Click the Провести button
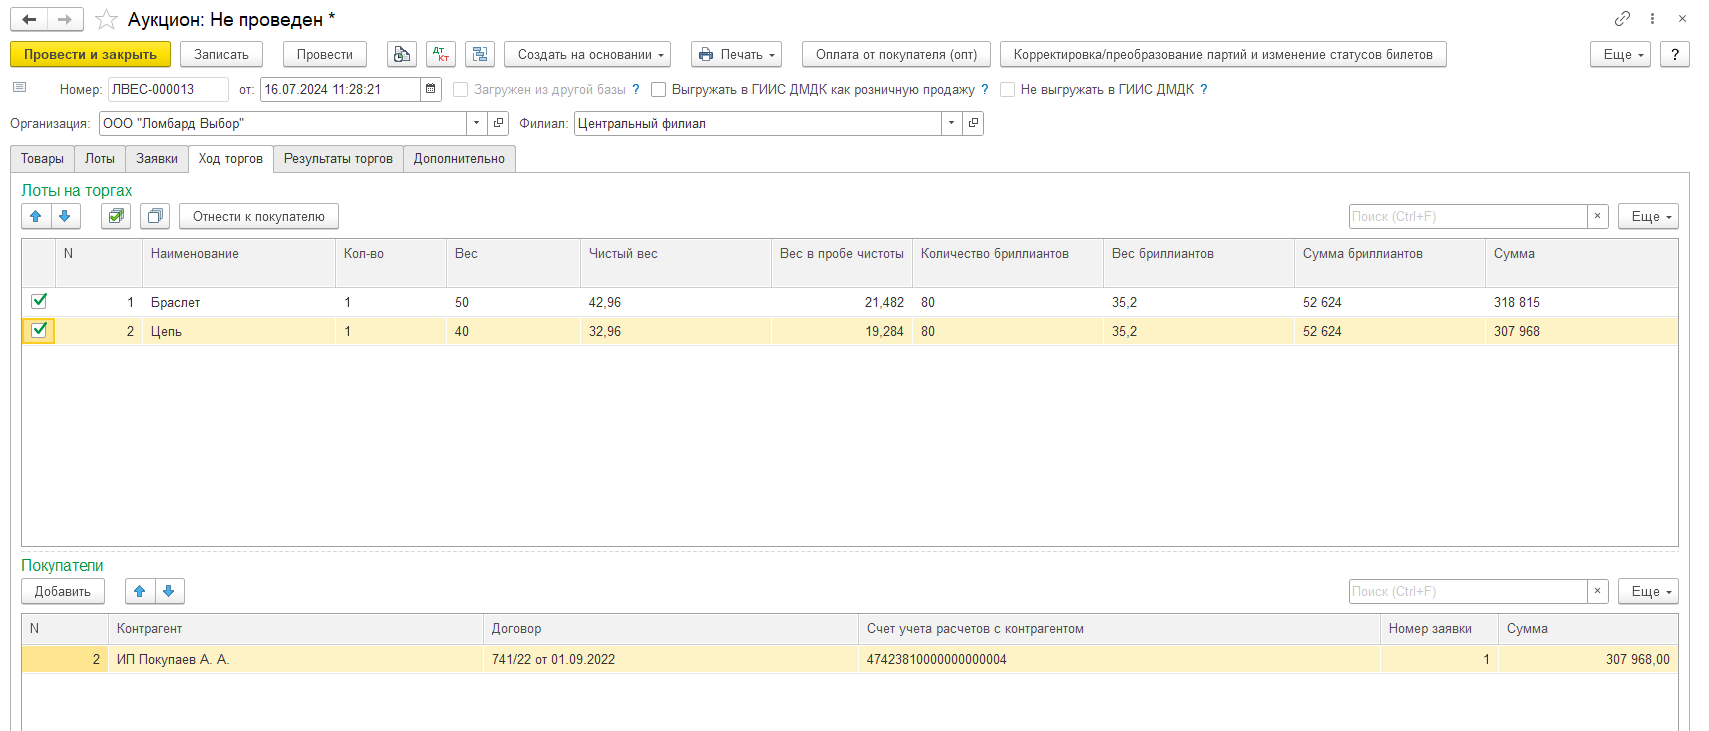Screen dimensions: 1709x731 pos(325,54)
